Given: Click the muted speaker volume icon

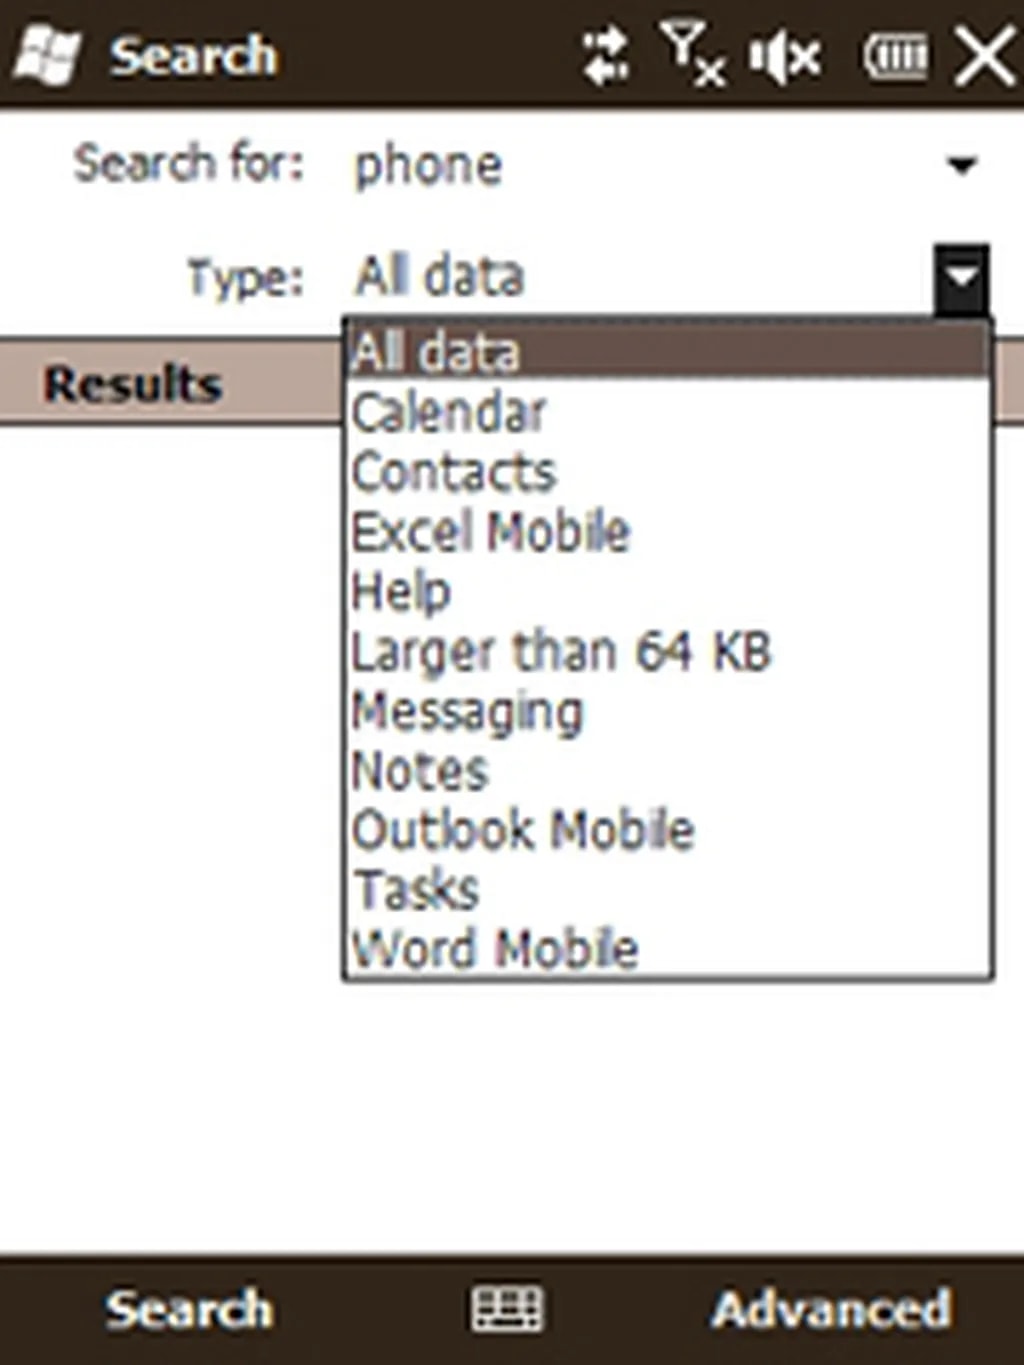Looking at the screenshot, I should (786, 57).
